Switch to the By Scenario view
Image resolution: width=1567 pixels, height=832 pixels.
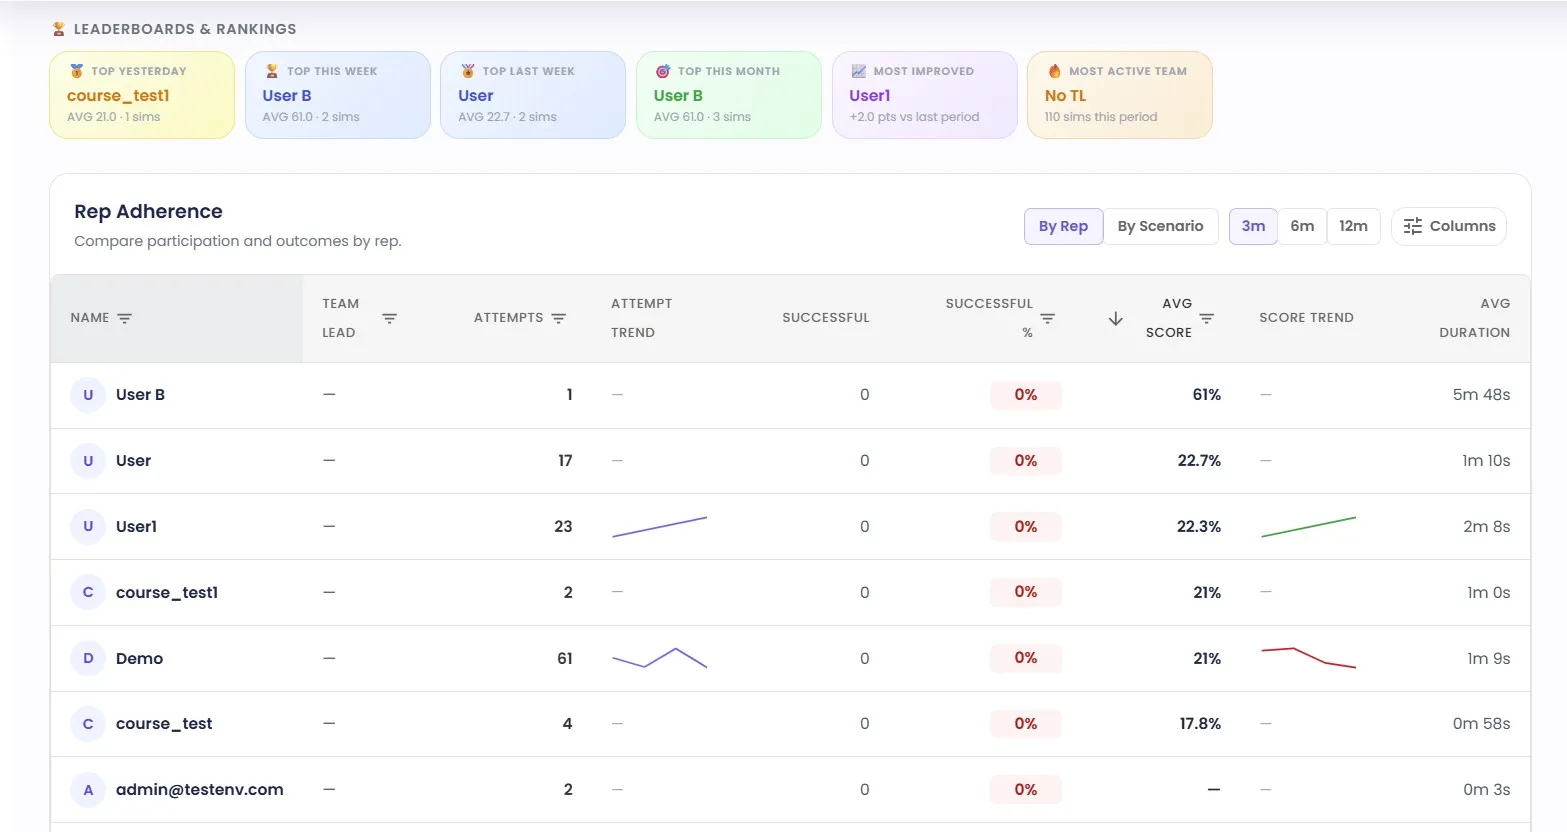tap(1160, 226)
